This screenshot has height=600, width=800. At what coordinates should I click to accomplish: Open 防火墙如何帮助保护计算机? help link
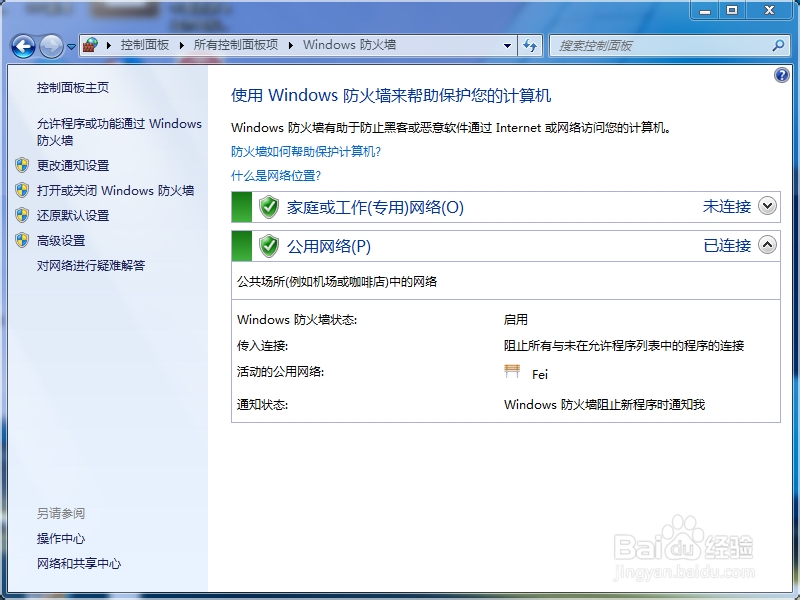tap(306, 152)
